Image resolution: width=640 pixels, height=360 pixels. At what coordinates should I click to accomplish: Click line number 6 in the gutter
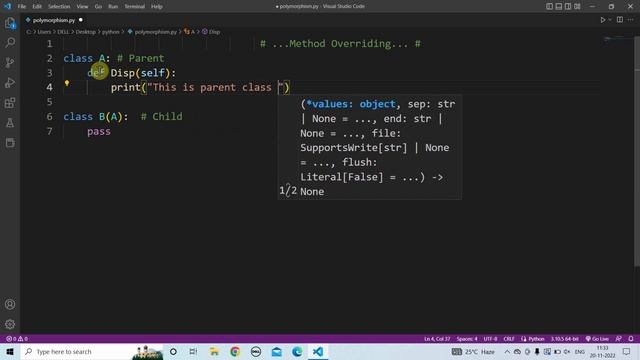coord(49,117)
